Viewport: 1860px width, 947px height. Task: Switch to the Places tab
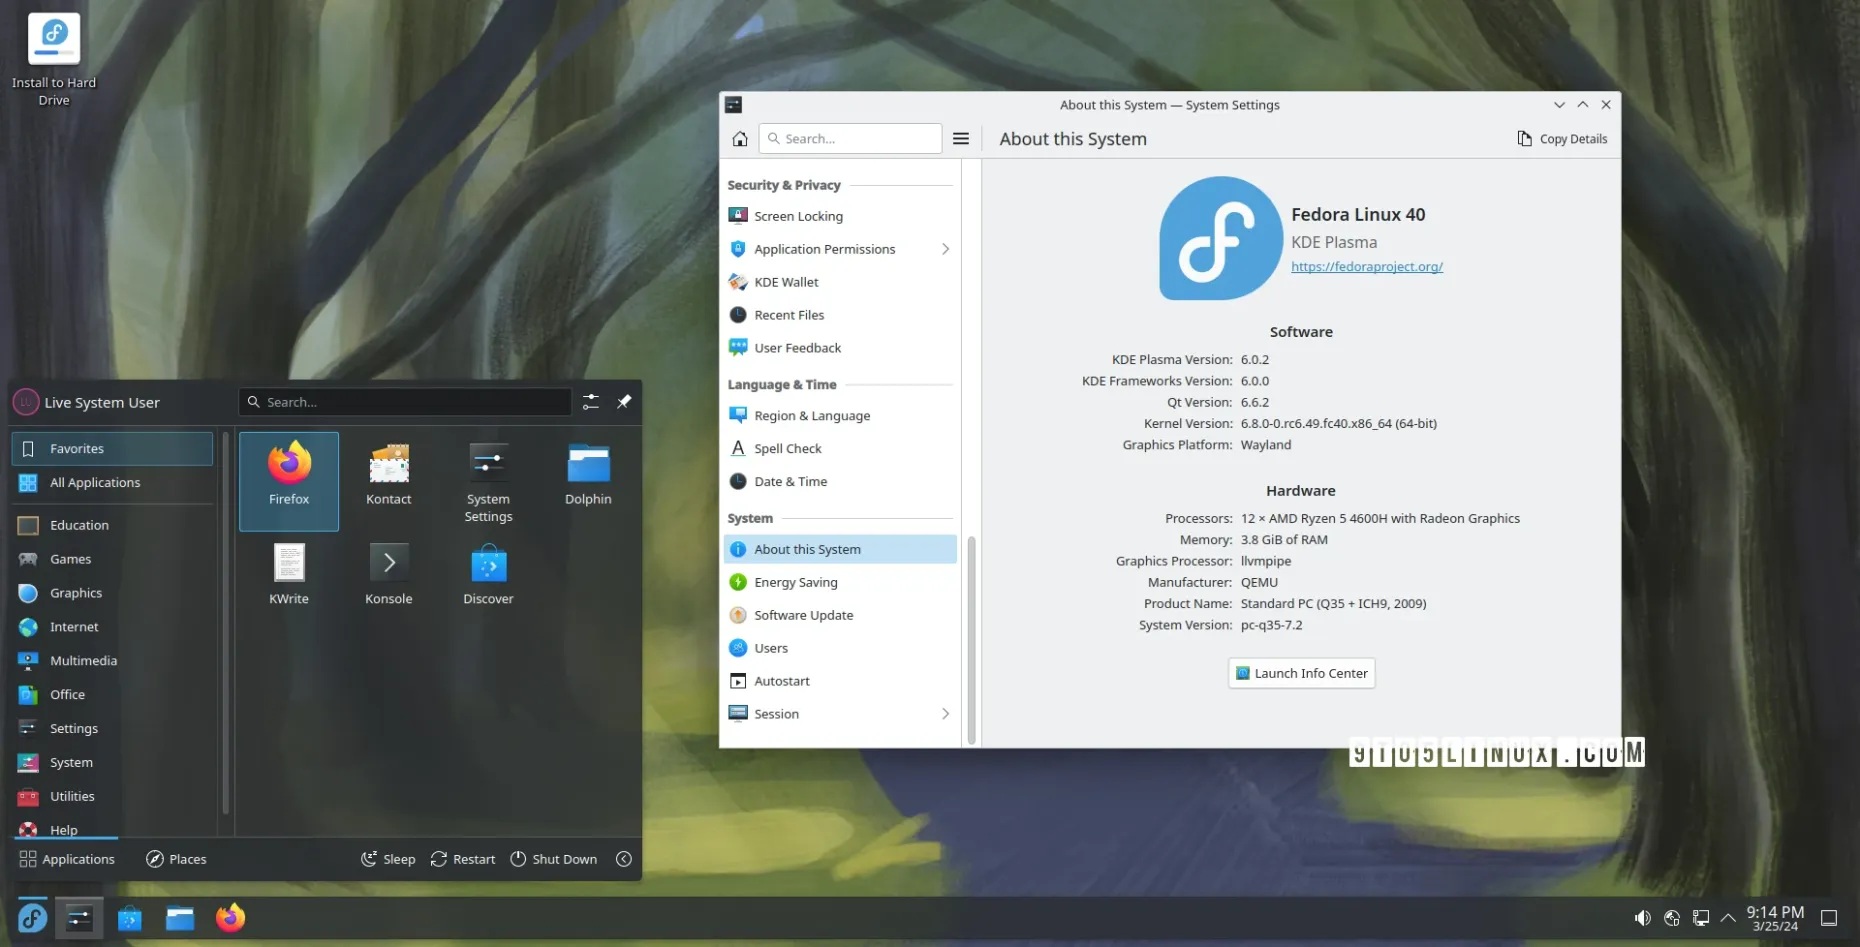[176, 859]
